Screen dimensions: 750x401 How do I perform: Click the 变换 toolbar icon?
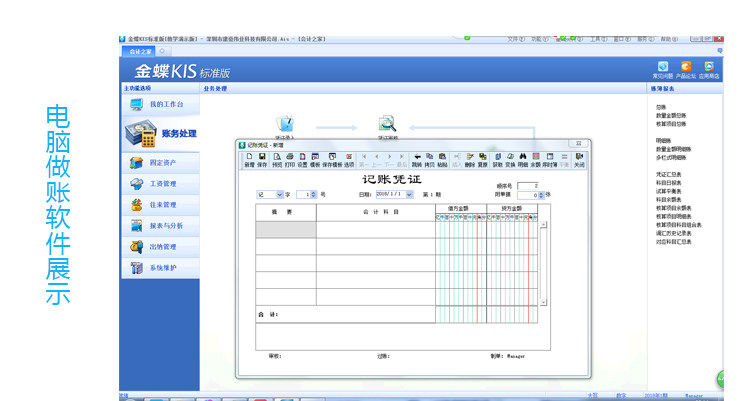pyautogui.click(x=510, y=160)
